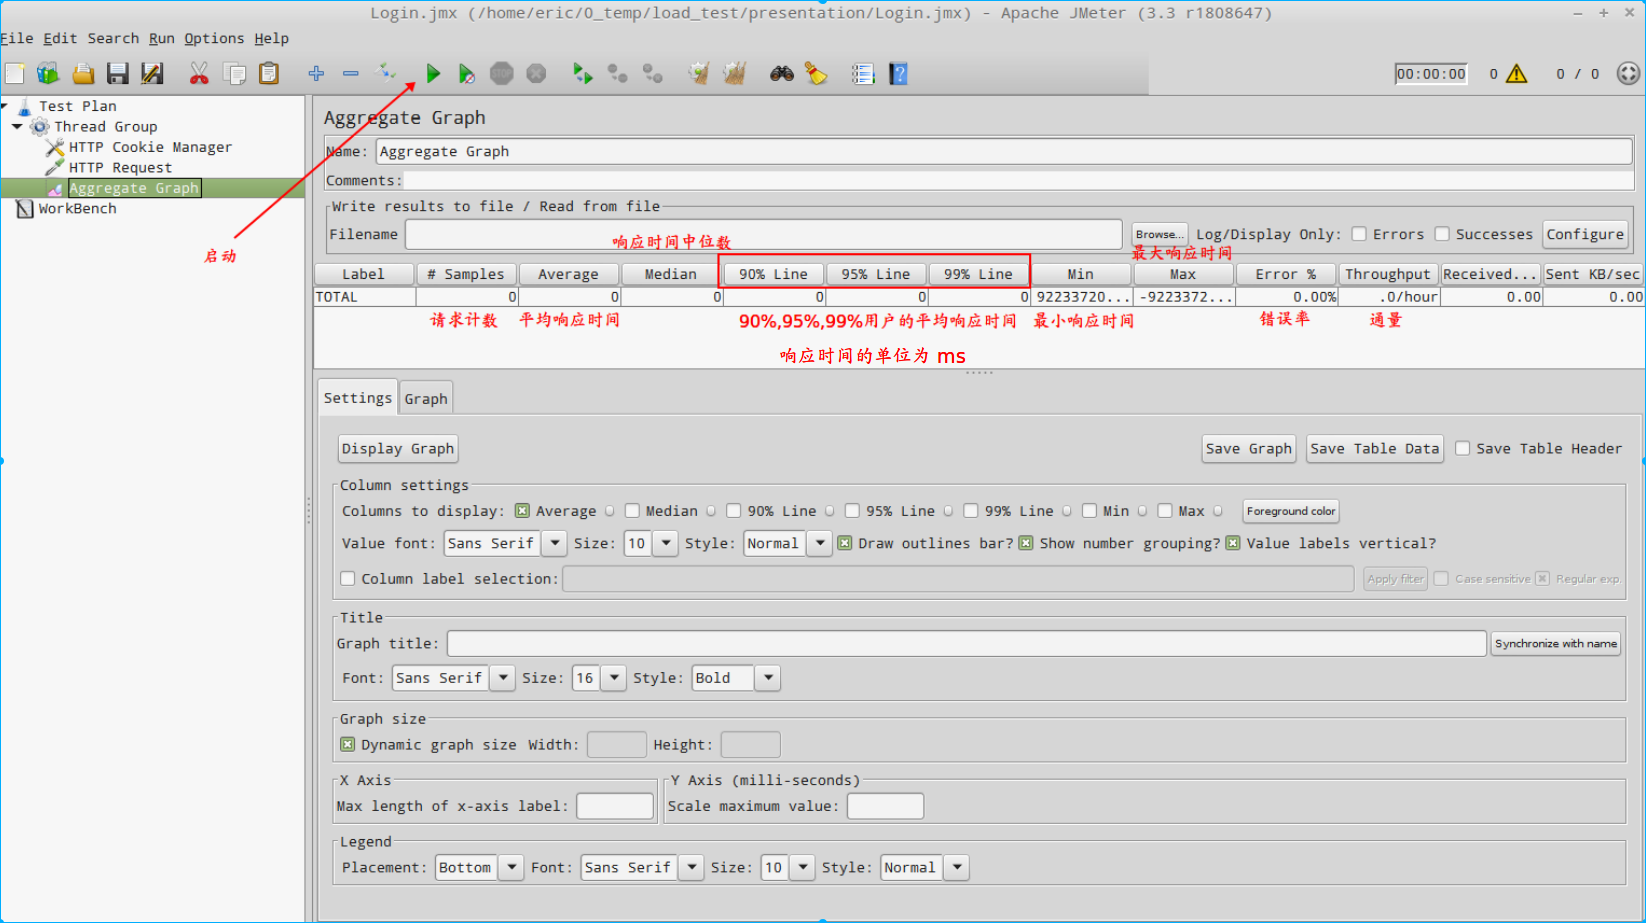This screenshot has height=923, width=1646.
Task: Open Search with the binoculars icon
Action: [782, 73]
